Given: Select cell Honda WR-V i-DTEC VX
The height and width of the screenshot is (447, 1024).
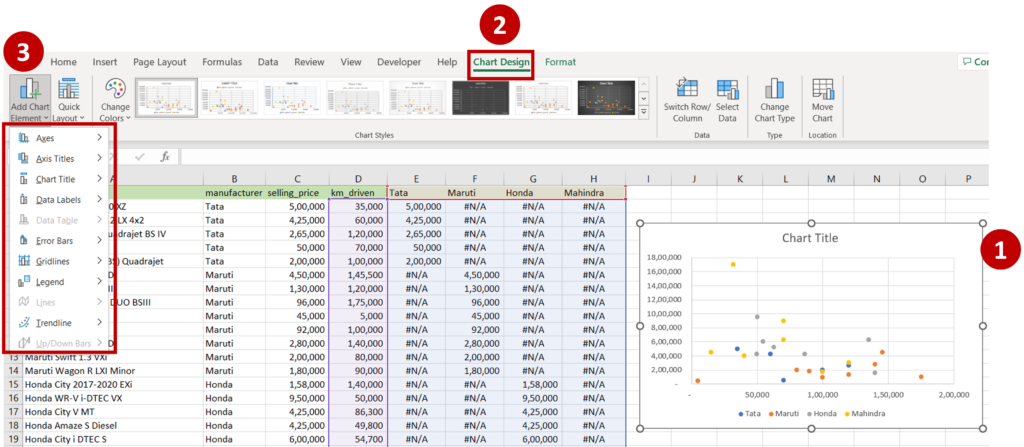Looking at the screenshot, I should pos(112,398).
